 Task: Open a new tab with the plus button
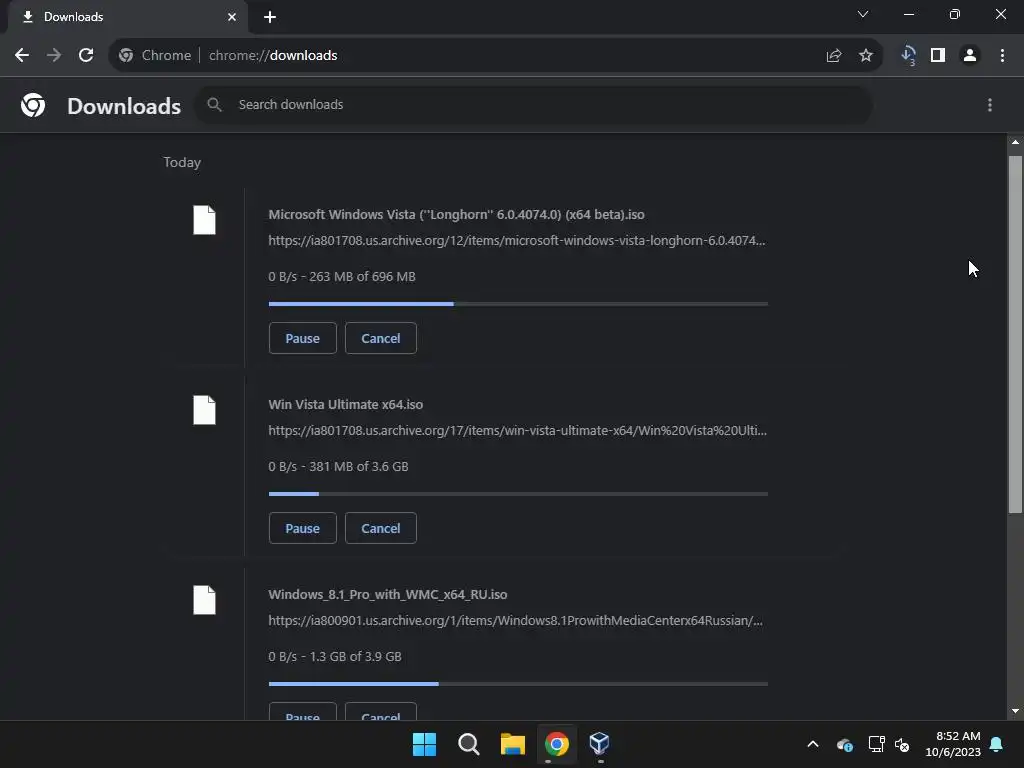270,17
